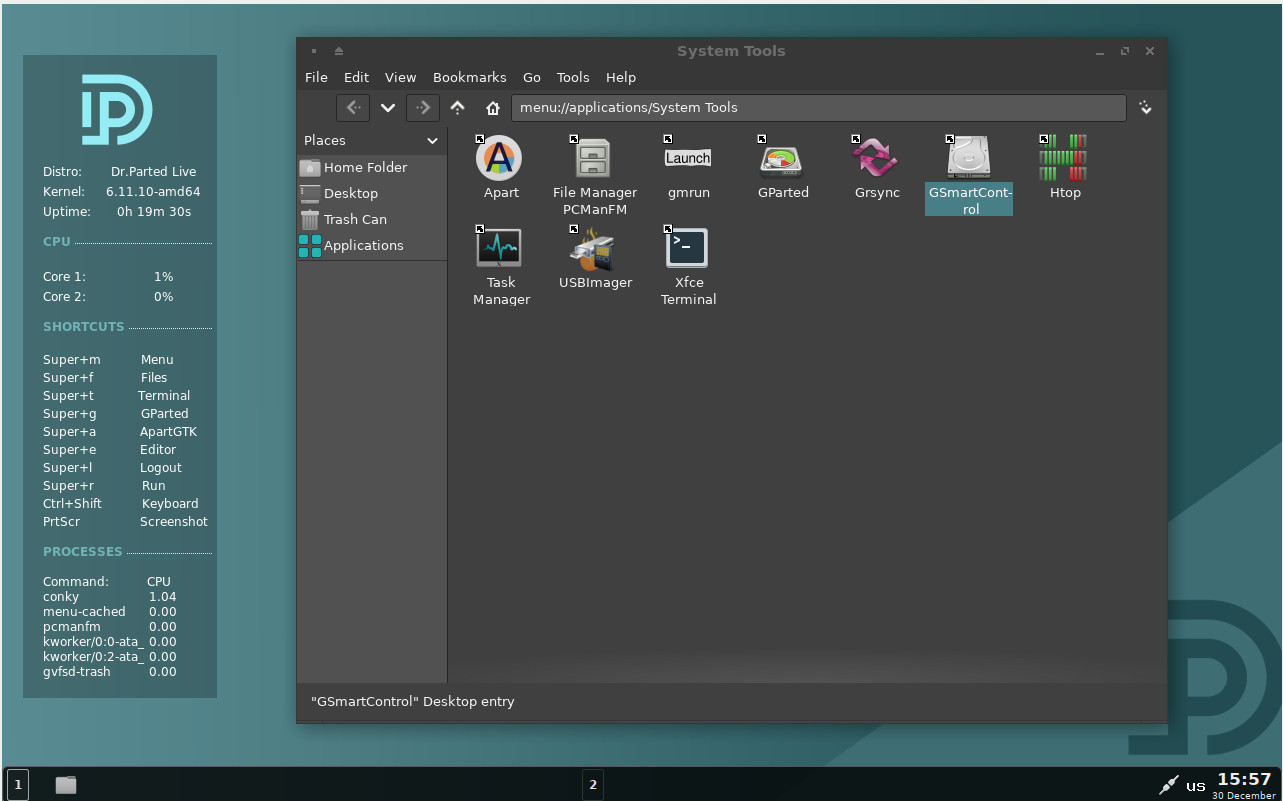Click the Dr.Parted logo in the conky panel
This screenshot has width=1283, height=801.
pyautogui.click(x=117, y=108)
